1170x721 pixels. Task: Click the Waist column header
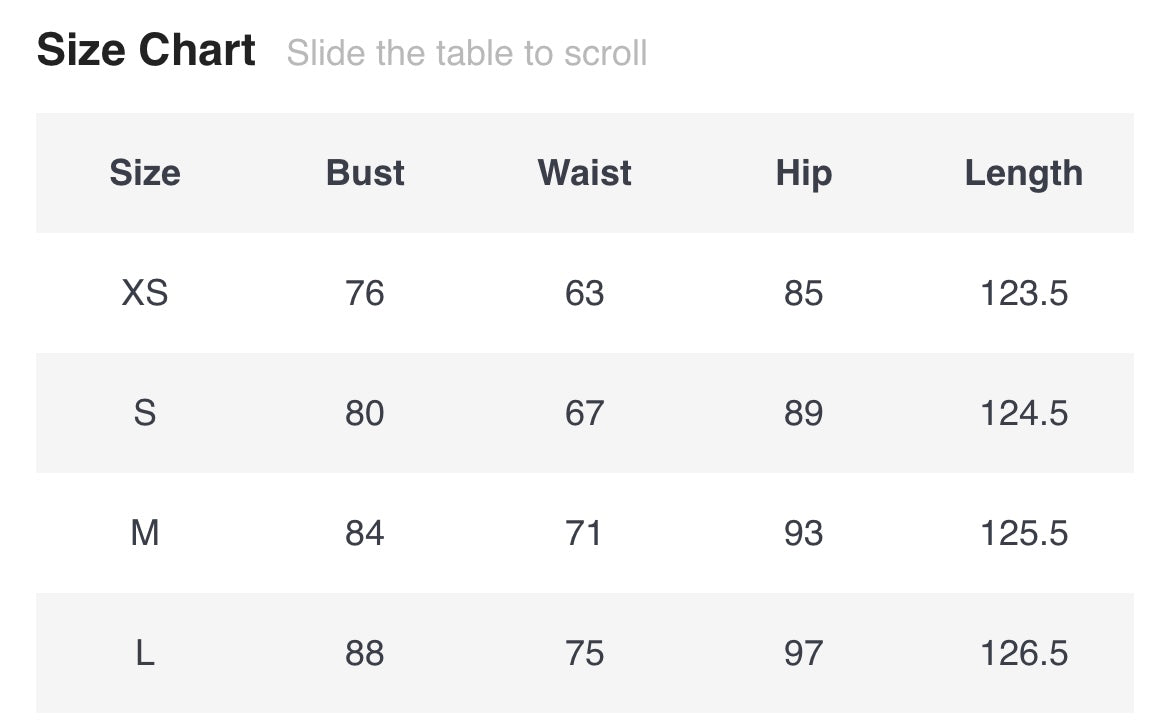(584, 173)
